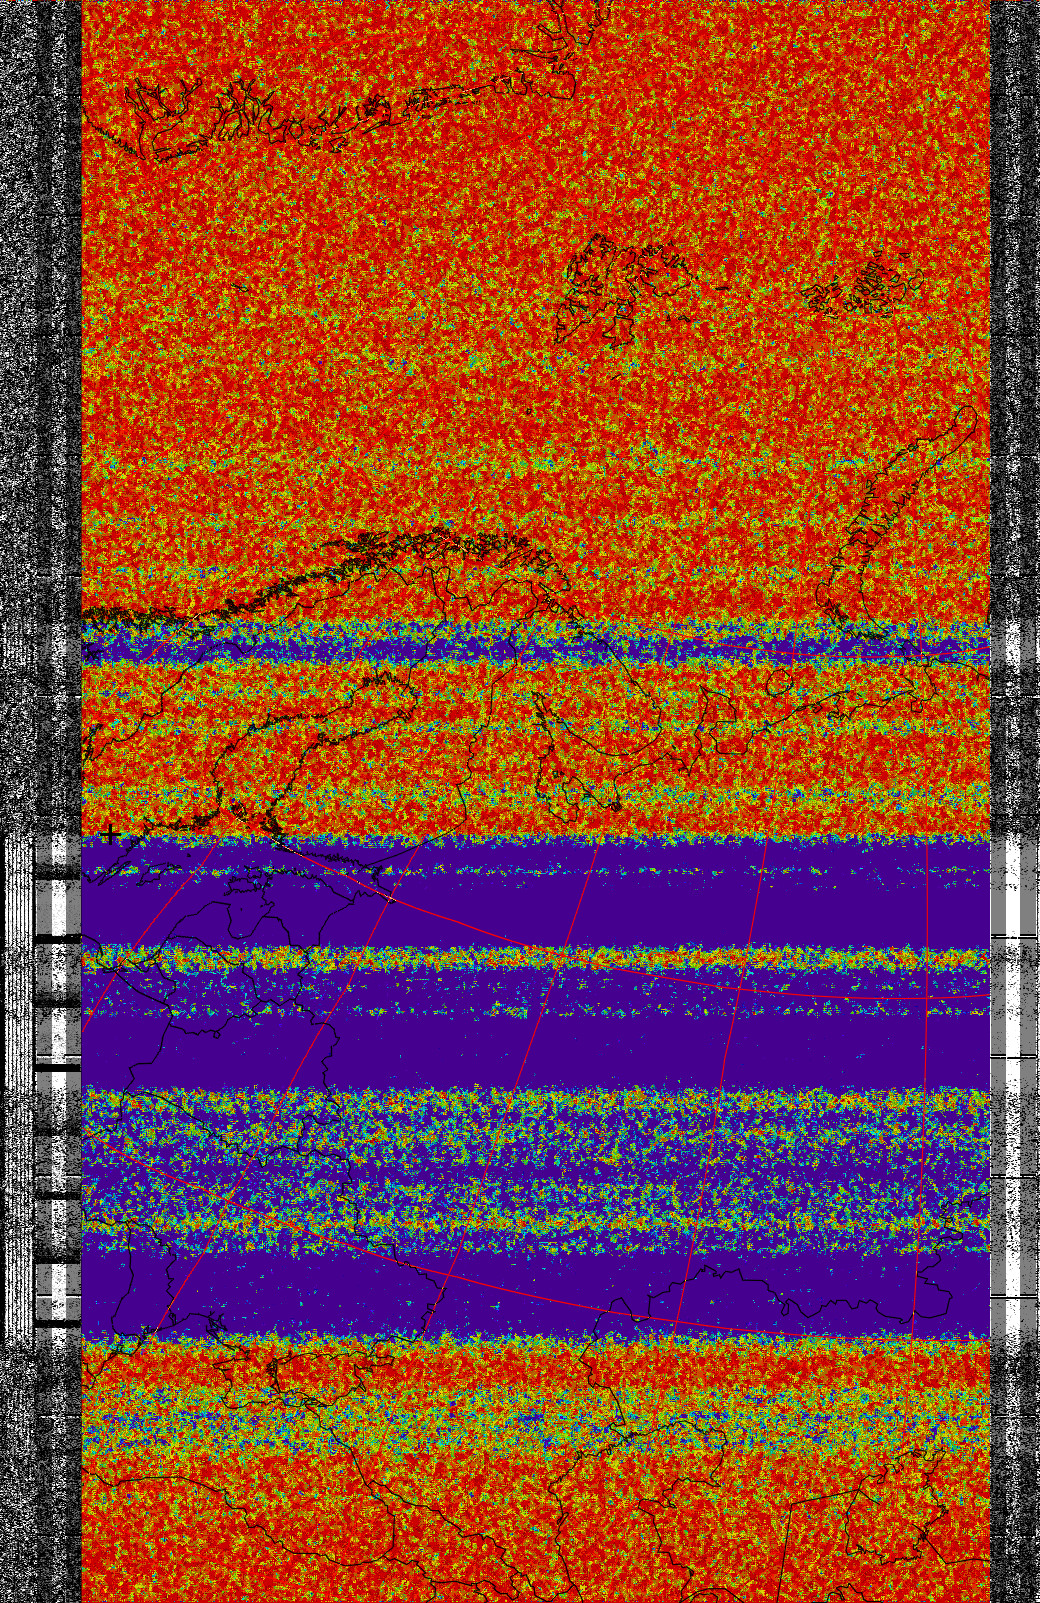Click the Novaya Zemlya island outline
The width and height of the screenshot is (1040, 1603).
(x=880, y=520)
